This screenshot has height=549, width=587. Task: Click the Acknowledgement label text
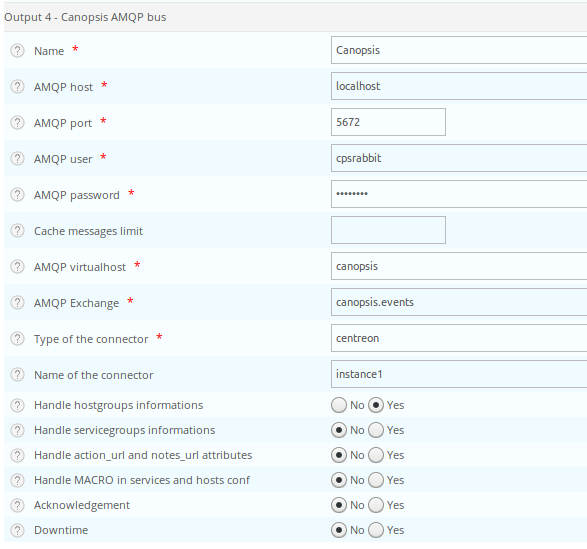82,505
